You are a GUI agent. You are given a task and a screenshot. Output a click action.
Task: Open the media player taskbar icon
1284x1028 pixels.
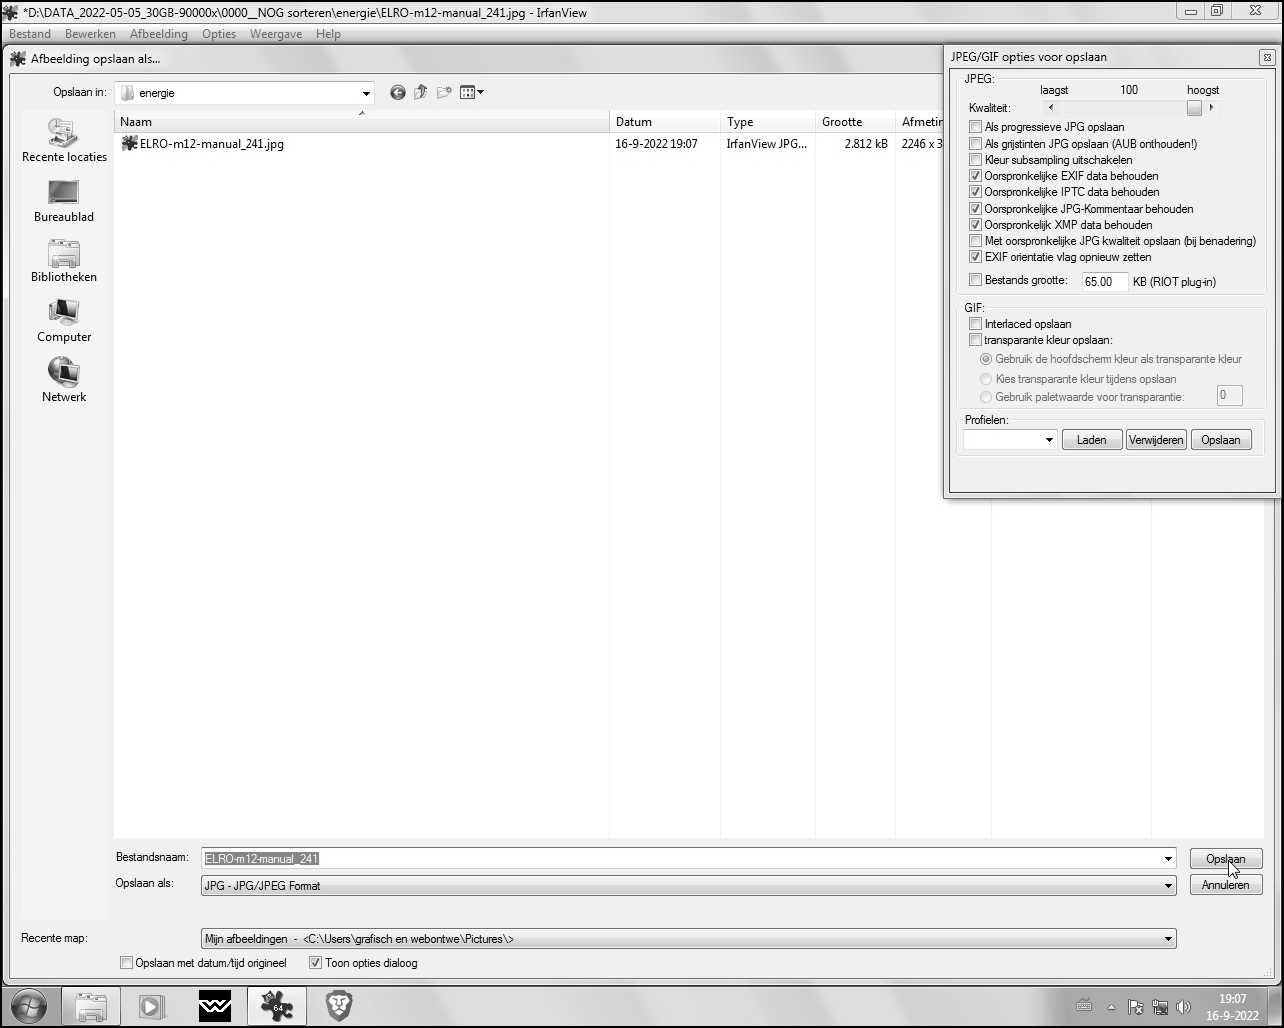pos(152,1007)
